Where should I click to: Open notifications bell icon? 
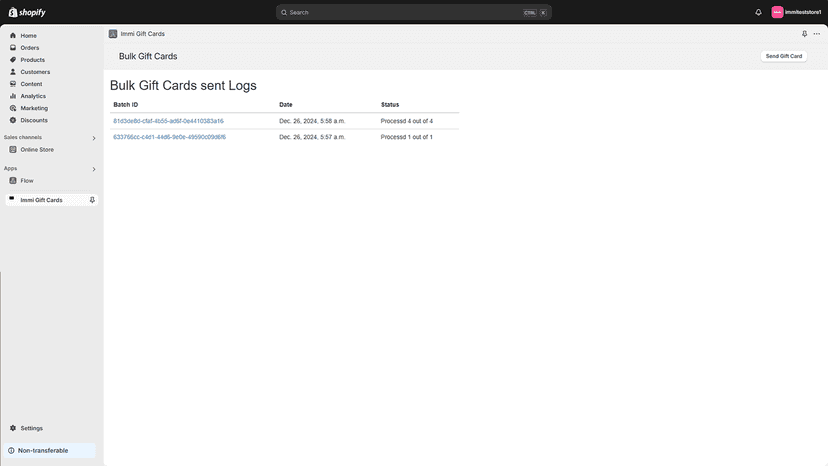[758, 12]
